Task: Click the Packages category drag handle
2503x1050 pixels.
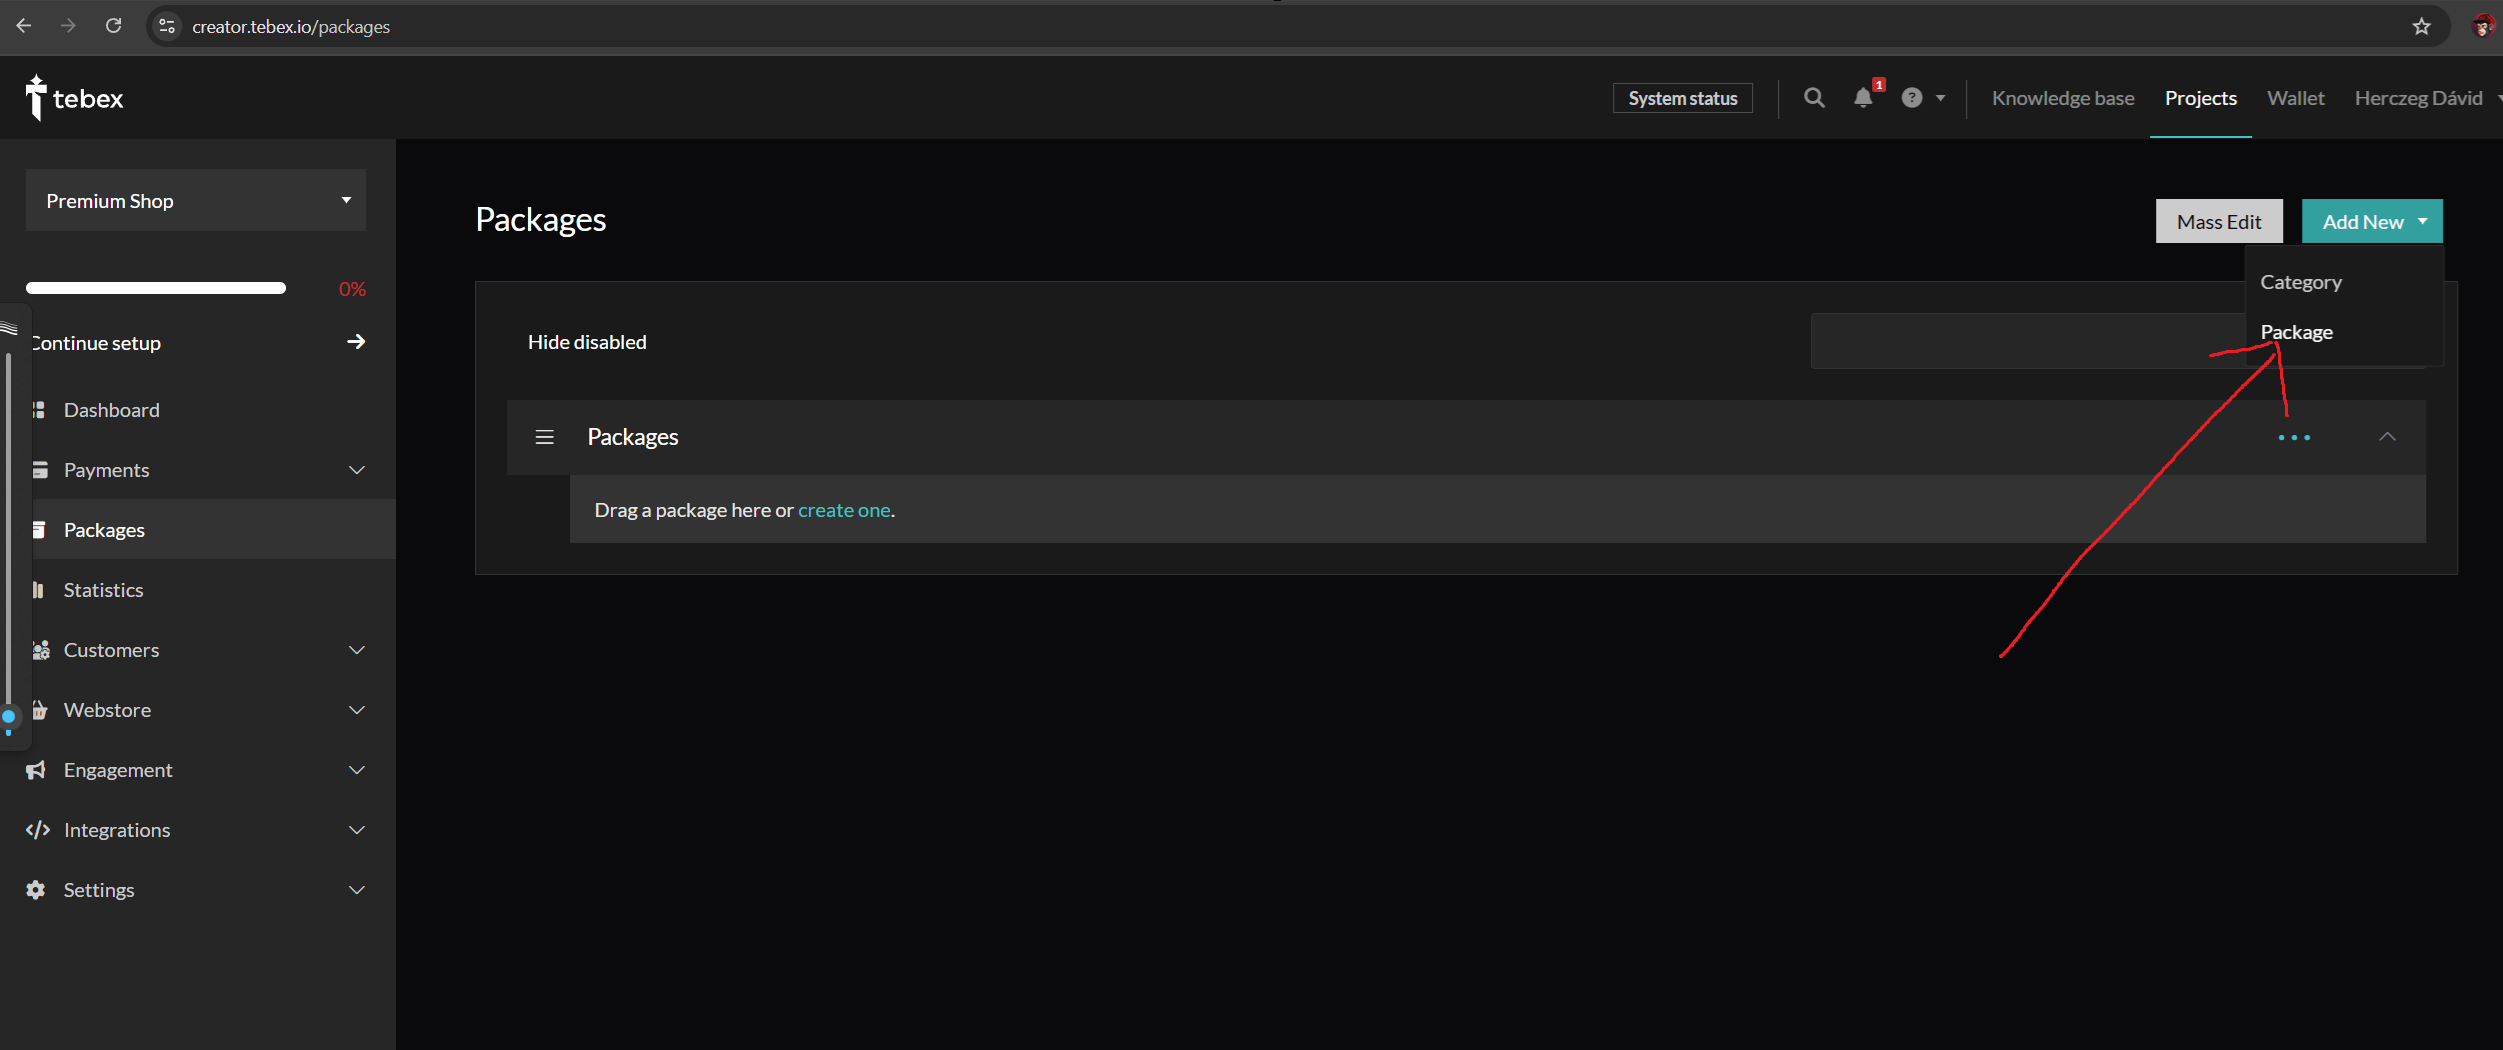Action: click(x=544, y=437)
